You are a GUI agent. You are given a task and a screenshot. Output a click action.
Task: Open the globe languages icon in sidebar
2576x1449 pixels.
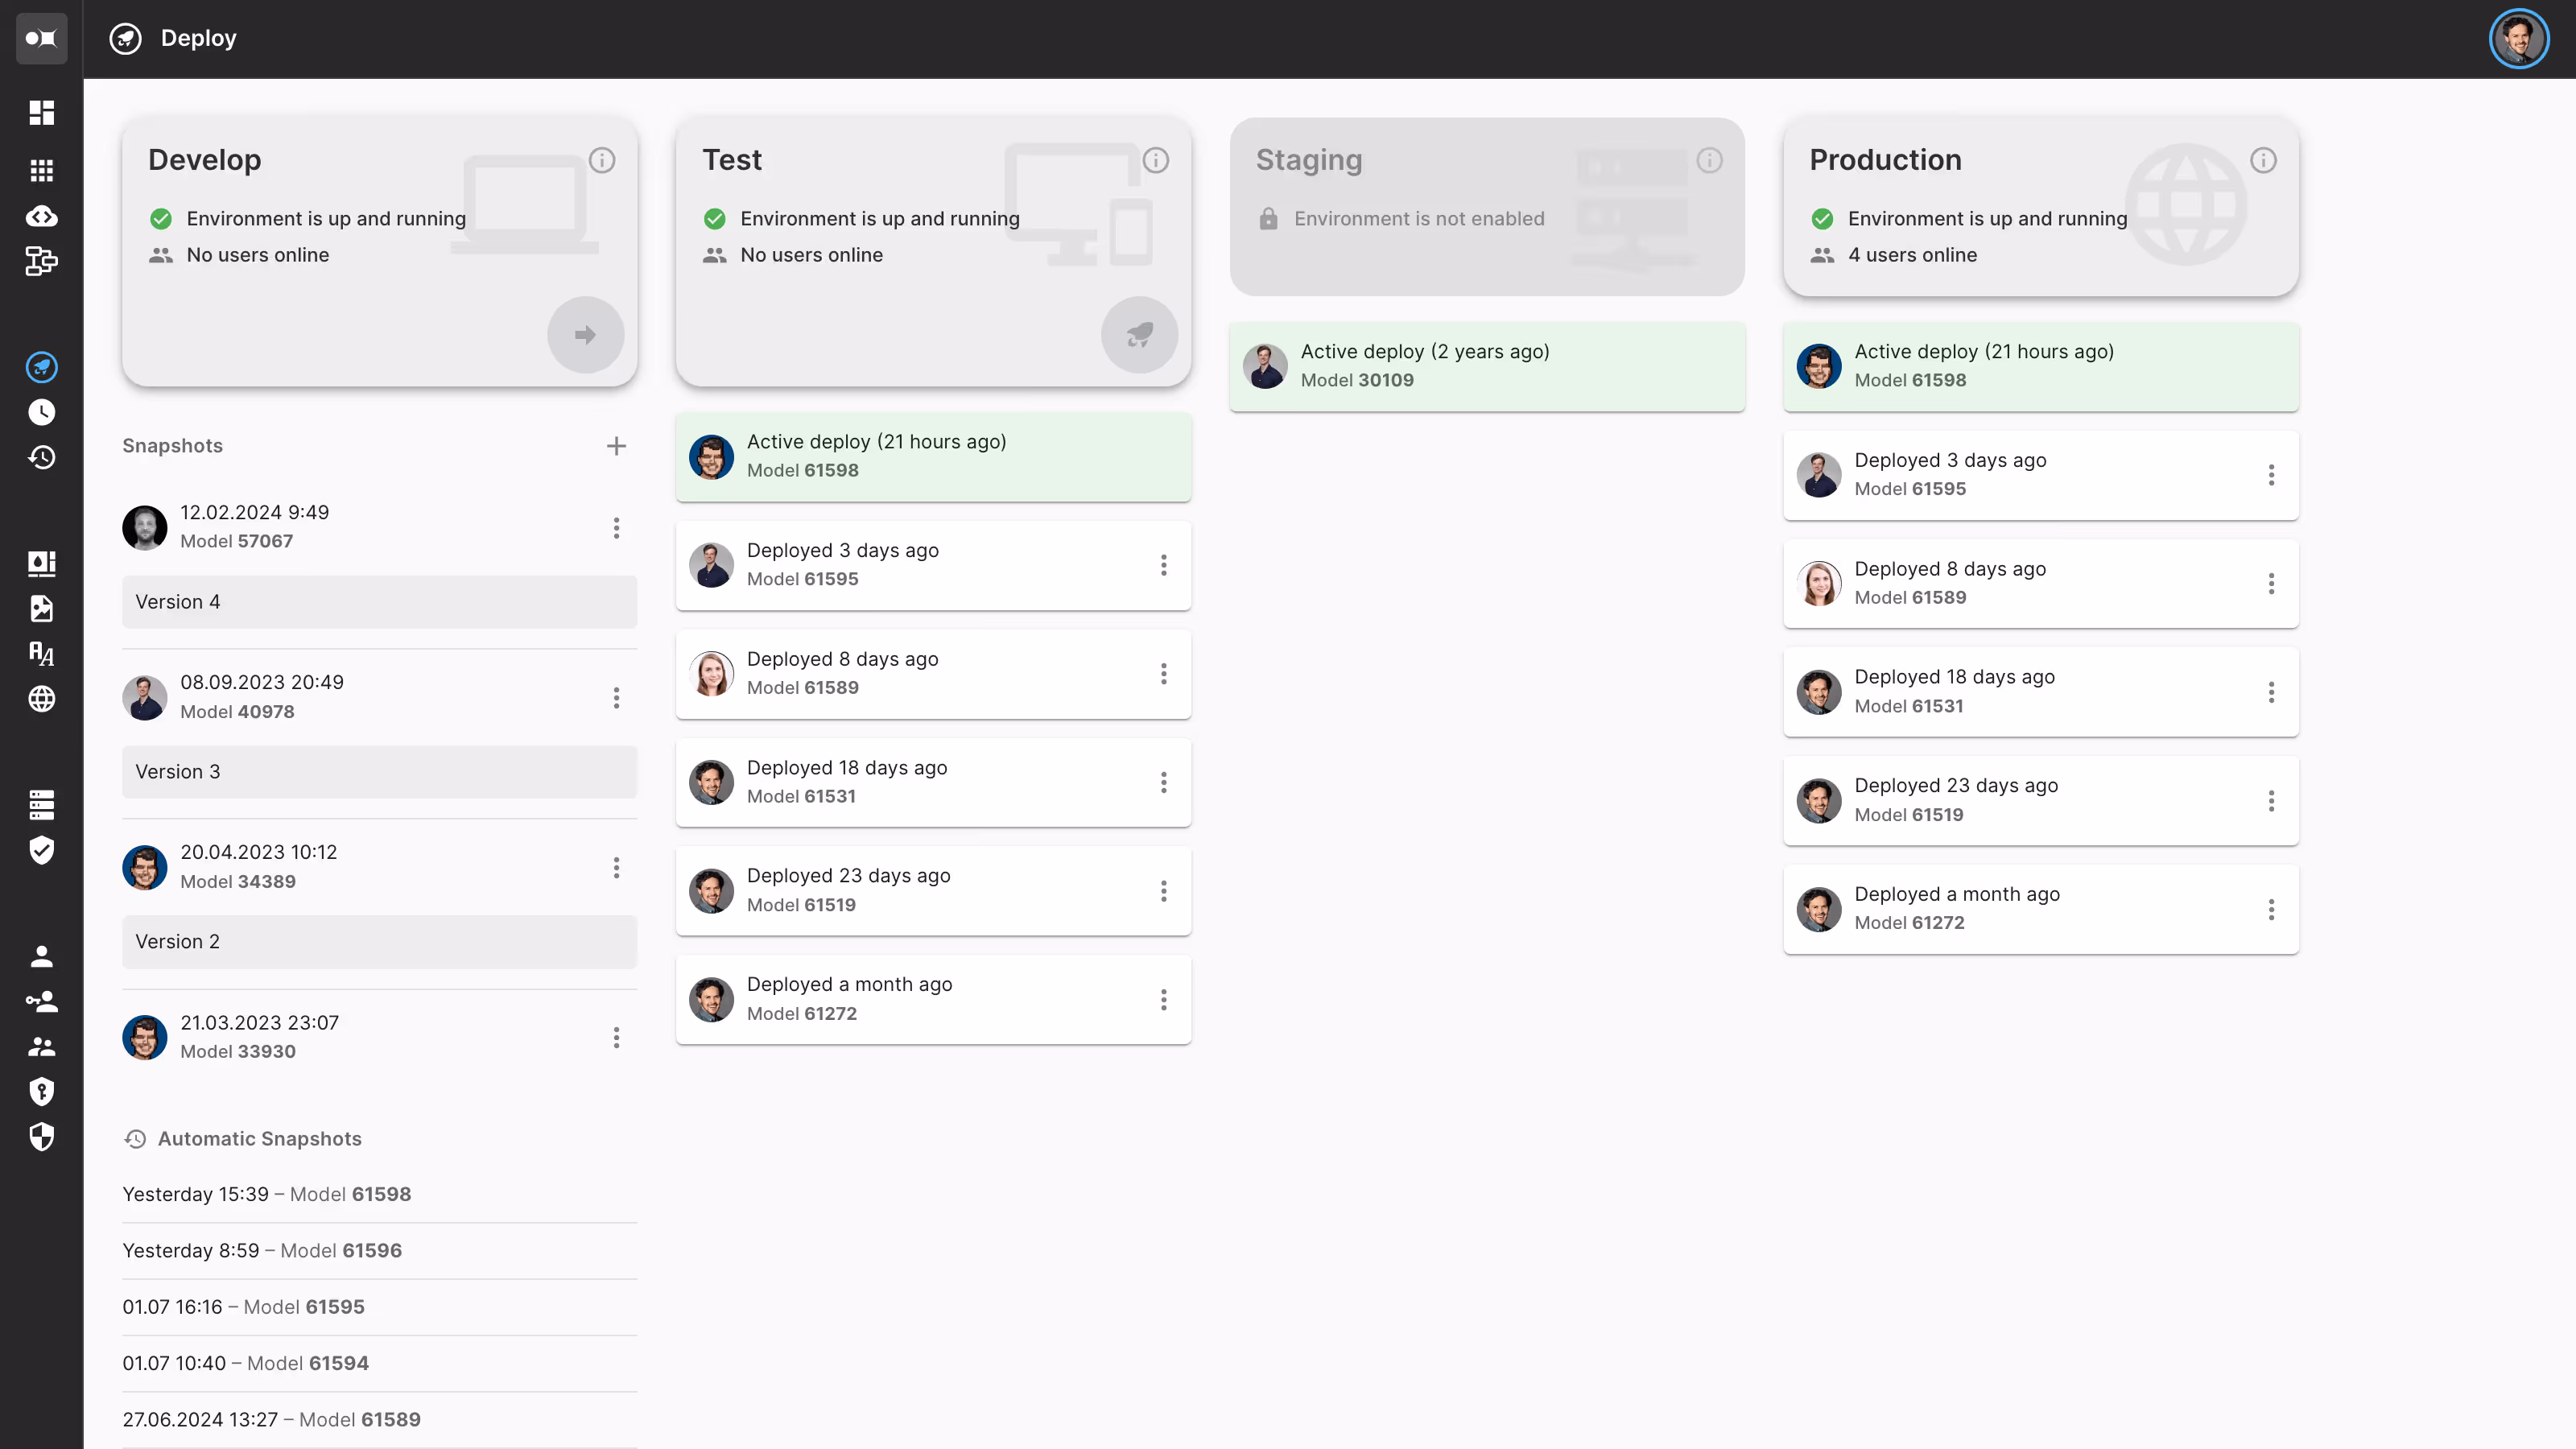(41, 699)
